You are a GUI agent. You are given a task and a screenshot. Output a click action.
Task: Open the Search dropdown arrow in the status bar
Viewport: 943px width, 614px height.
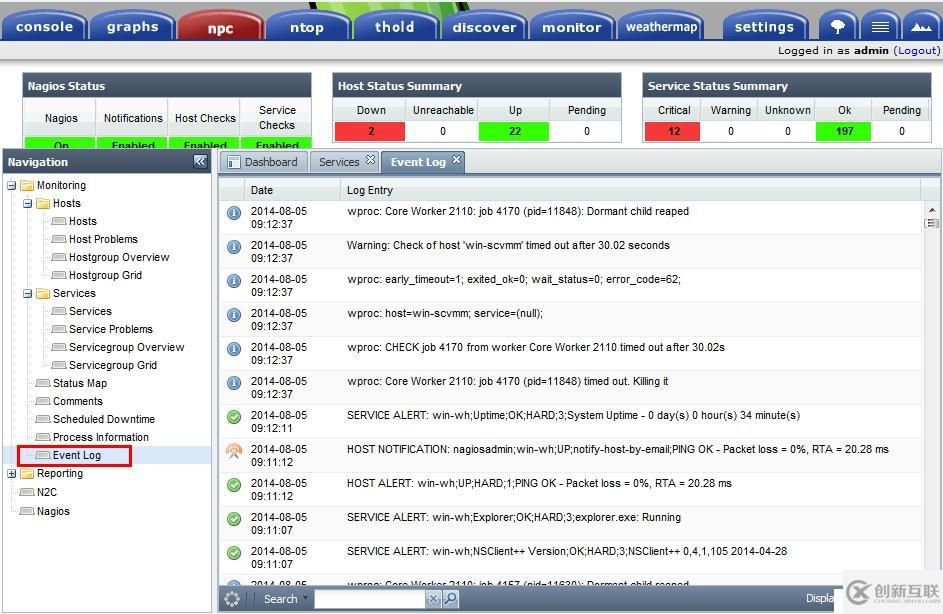coord(305,598)
